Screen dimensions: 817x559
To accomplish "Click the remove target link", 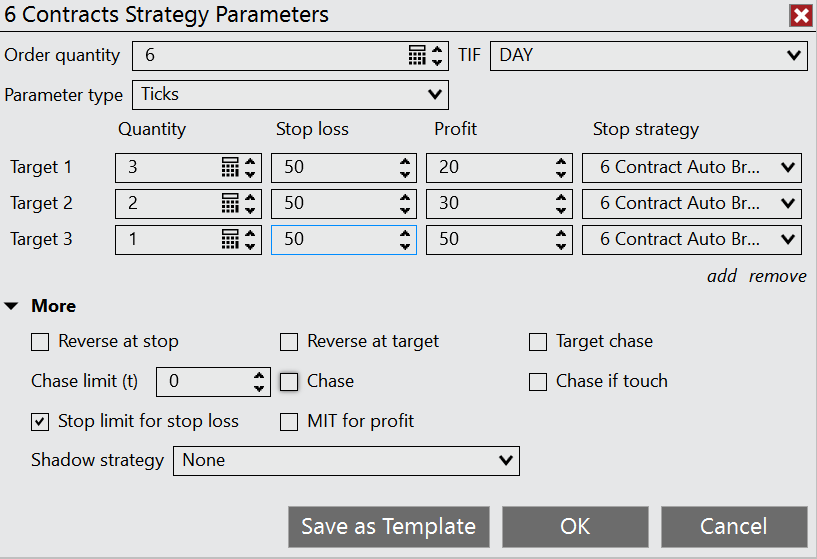I will 777,276.
